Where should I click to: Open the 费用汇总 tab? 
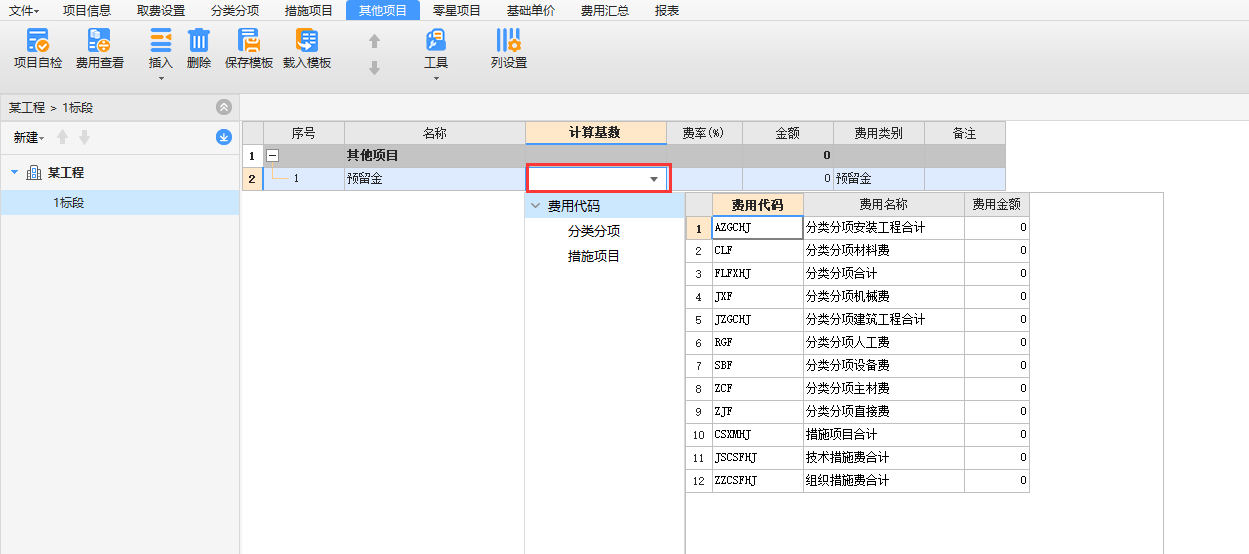[604, 10]
